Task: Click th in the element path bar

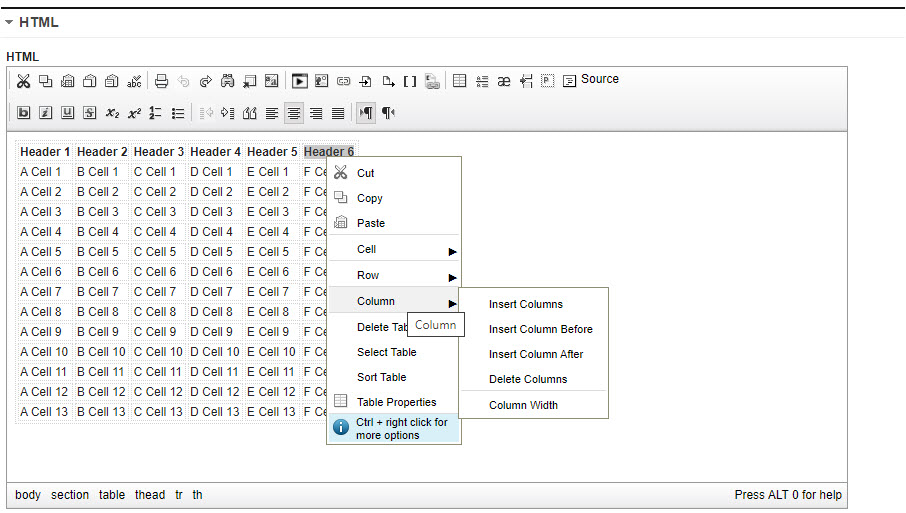Action: [198, 495]
